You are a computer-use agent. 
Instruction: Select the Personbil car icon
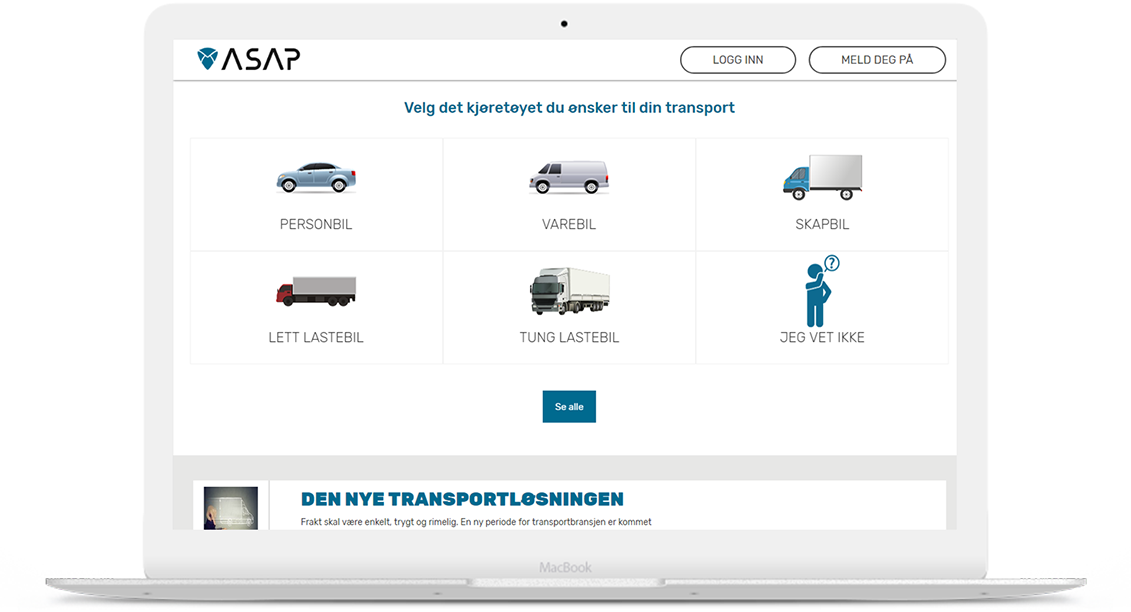coord(316,177)
